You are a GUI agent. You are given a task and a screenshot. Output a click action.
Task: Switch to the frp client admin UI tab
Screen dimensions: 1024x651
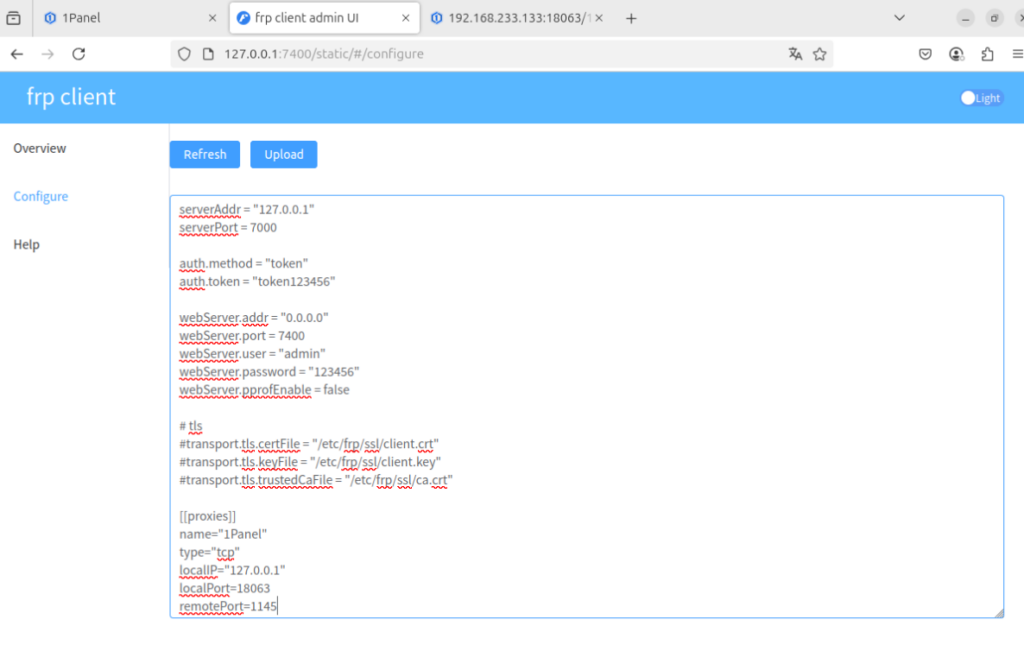pos(324,18)
